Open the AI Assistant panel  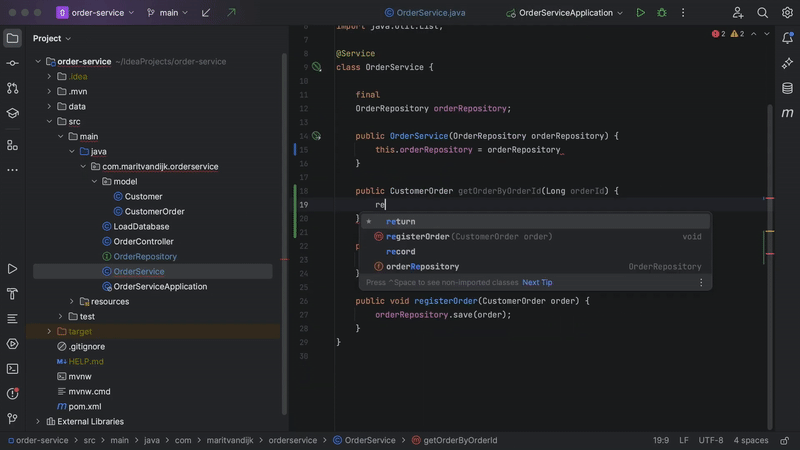[x=787, y=63]
